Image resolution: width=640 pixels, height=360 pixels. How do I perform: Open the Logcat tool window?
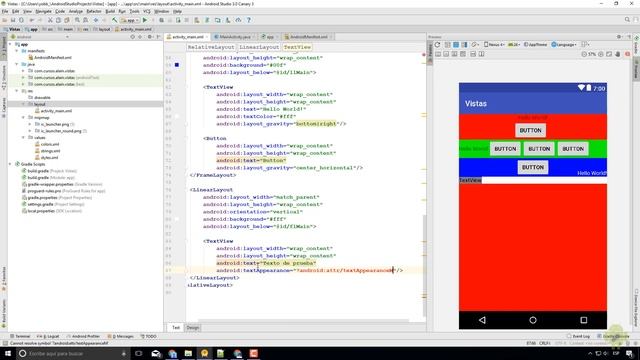(x=48, y=336)
